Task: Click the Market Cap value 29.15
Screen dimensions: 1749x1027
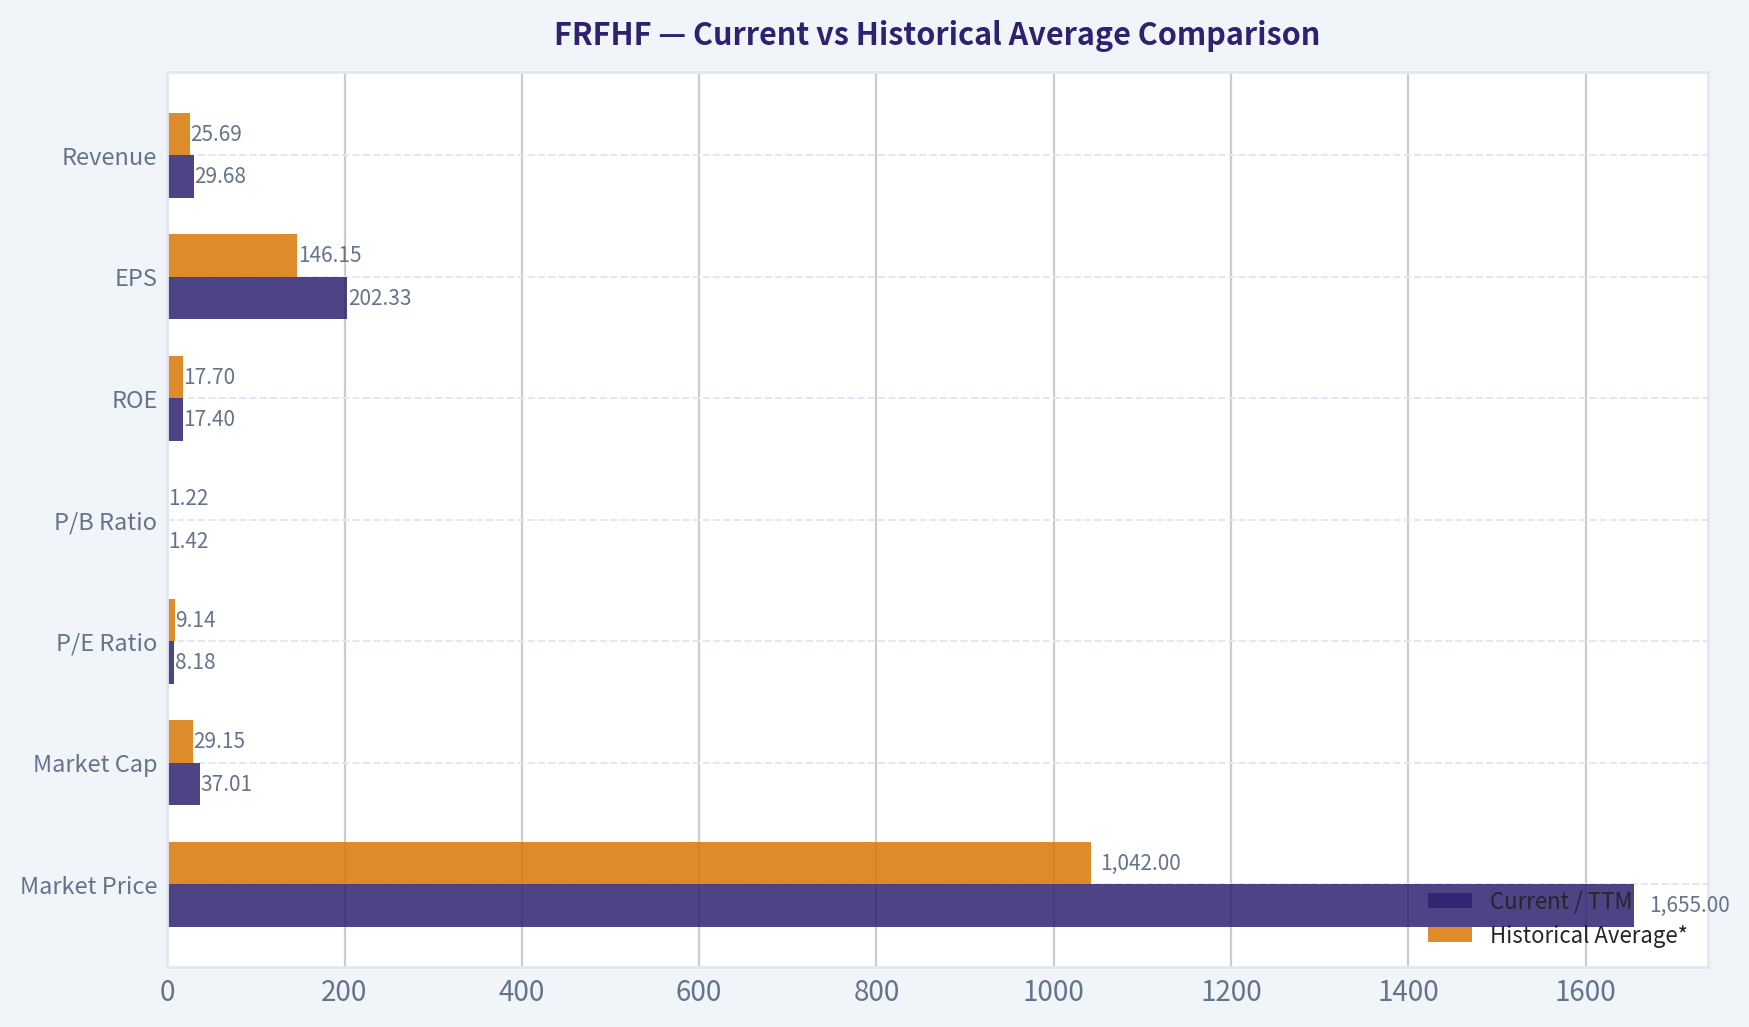Action: click(x=219, y=741)
